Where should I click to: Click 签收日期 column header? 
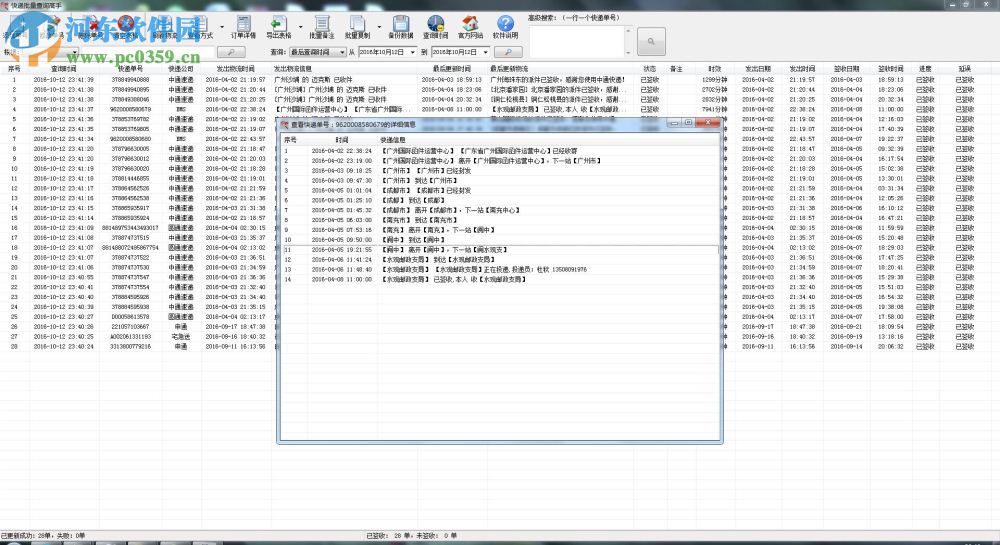click(x=846, y=68)
